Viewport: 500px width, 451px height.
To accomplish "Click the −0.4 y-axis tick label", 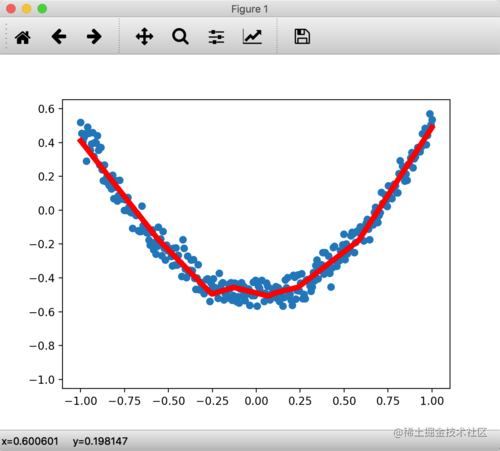I will click(42, 278).
